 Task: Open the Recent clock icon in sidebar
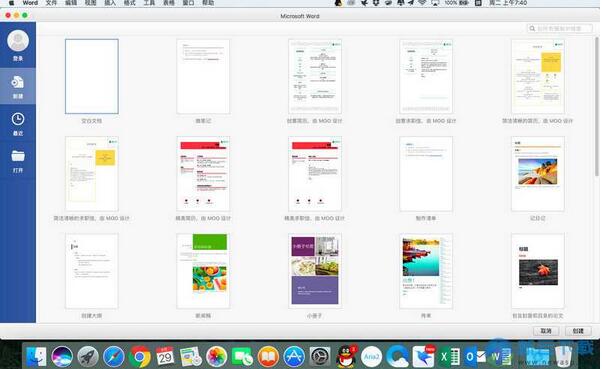click(18, 119)
